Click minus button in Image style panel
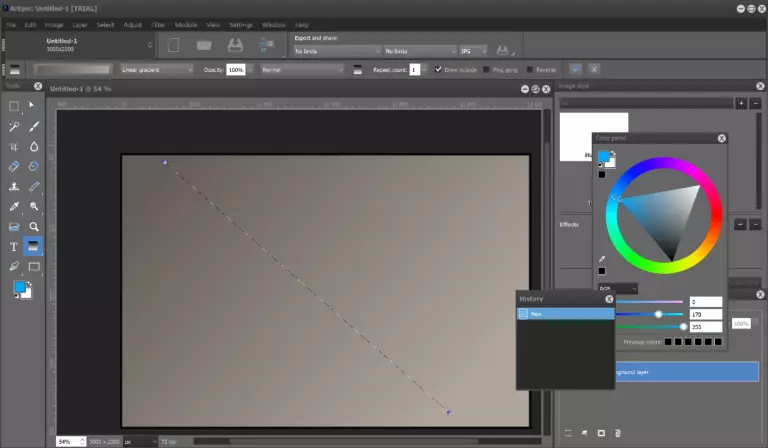This screenshot has width=768, height=448. coord(756,103)
